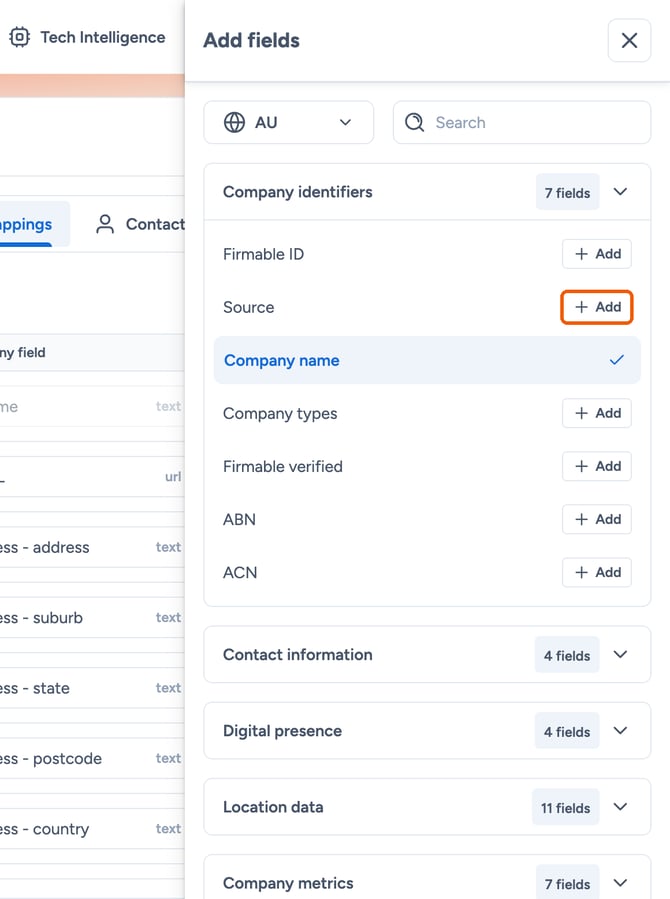Screen dimensions: 670x899
Task: Click the Firmable ID label
Action: 264,254
